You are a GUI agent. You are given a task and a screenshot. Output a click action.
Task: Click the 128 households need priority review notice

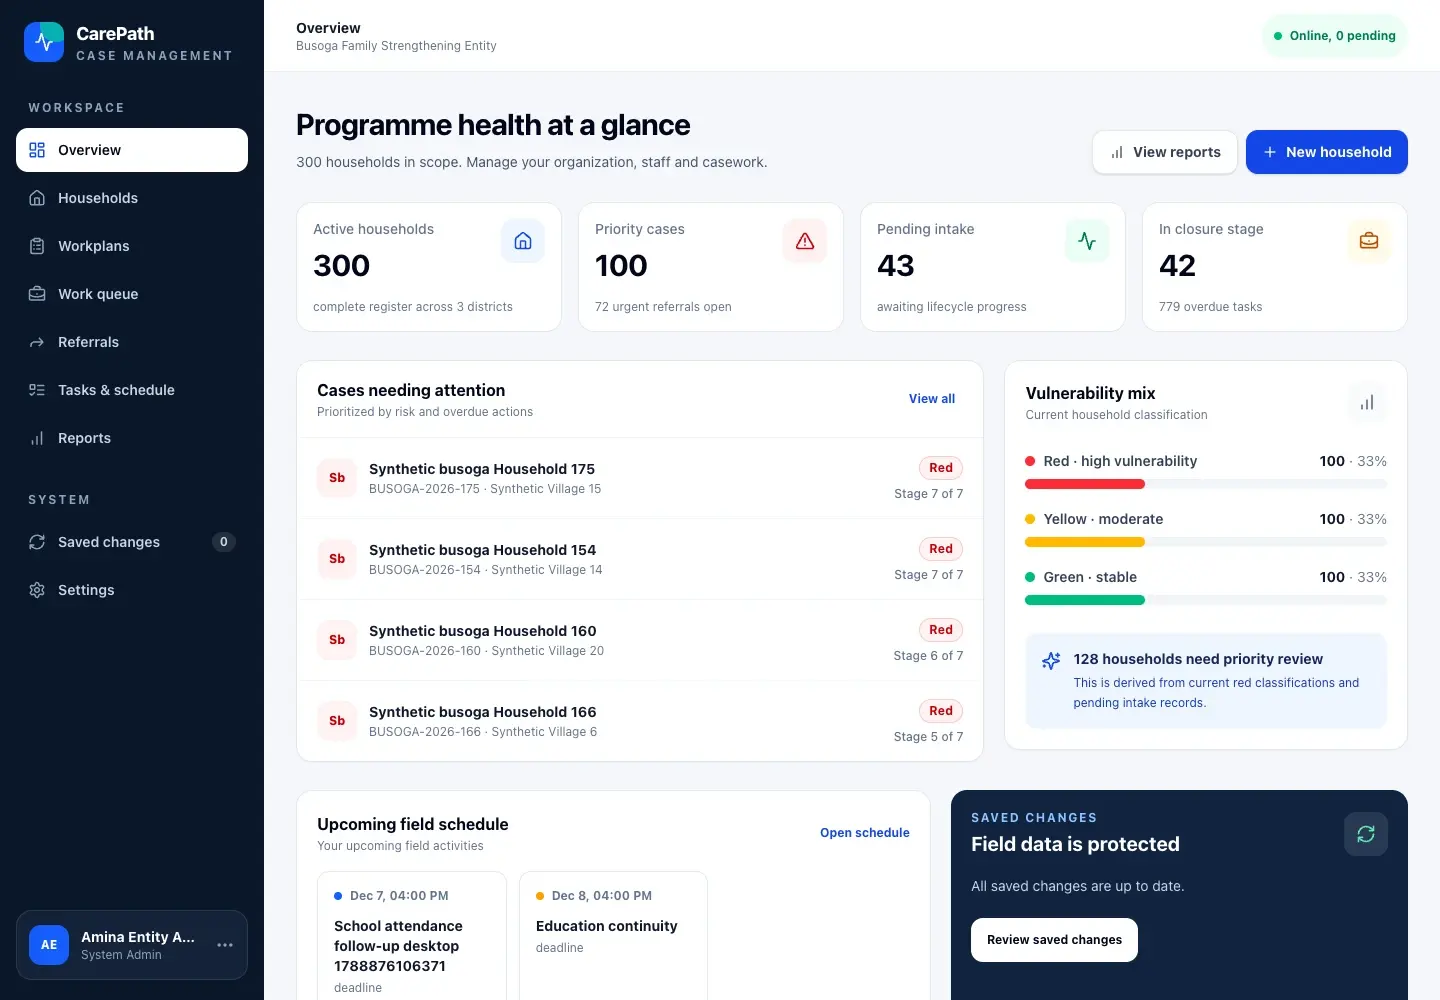1206,680
